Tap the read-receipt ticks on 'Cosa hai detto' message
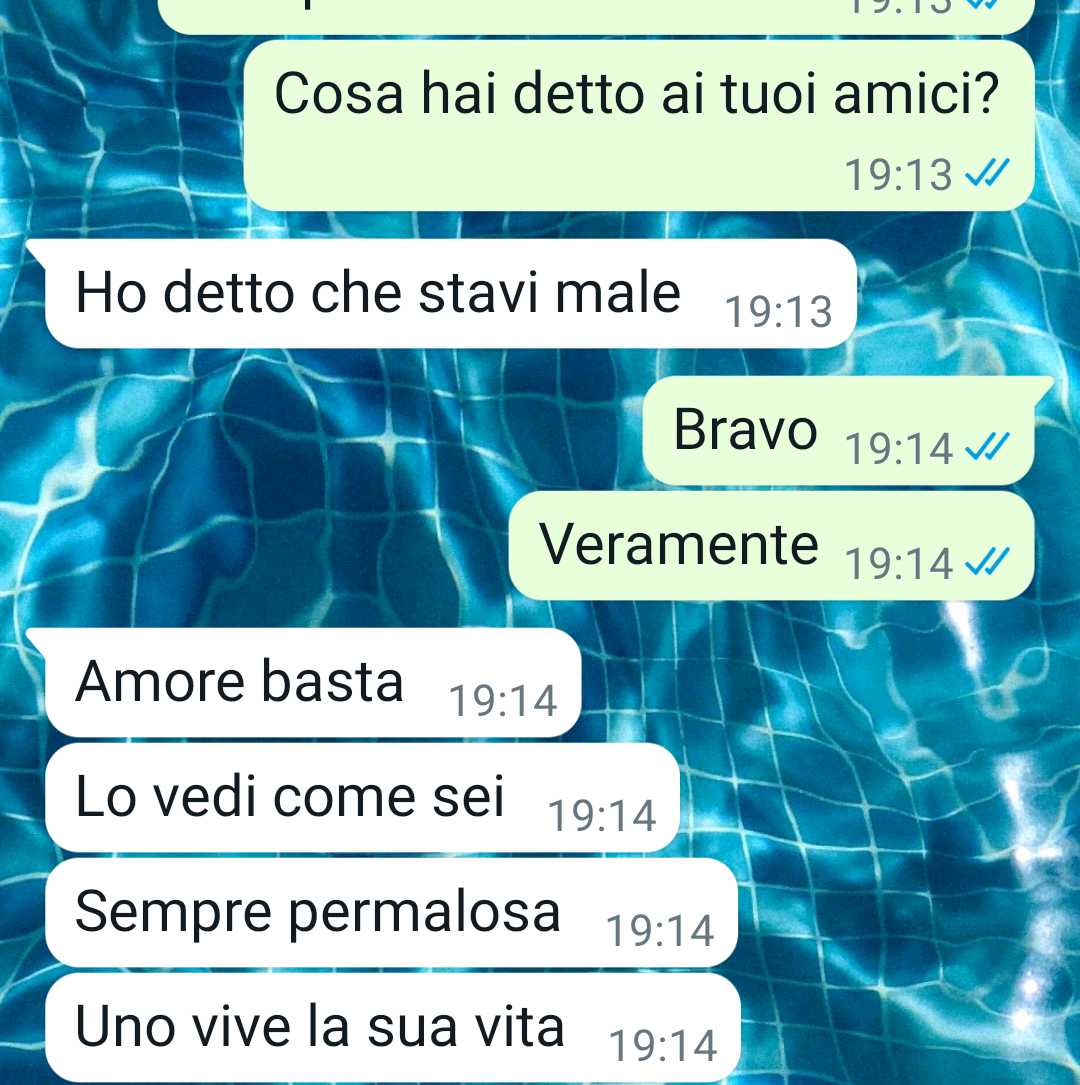 987,173
